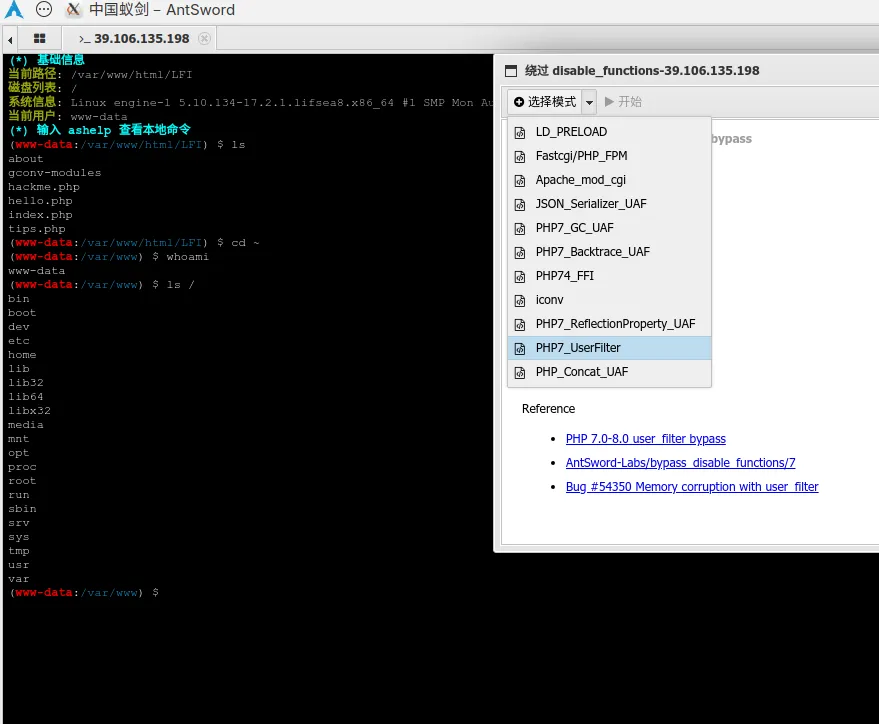The image size is (879, 724).
Task: Click file icon beside PHP_Concat_UAF
Action: point(520,373)
